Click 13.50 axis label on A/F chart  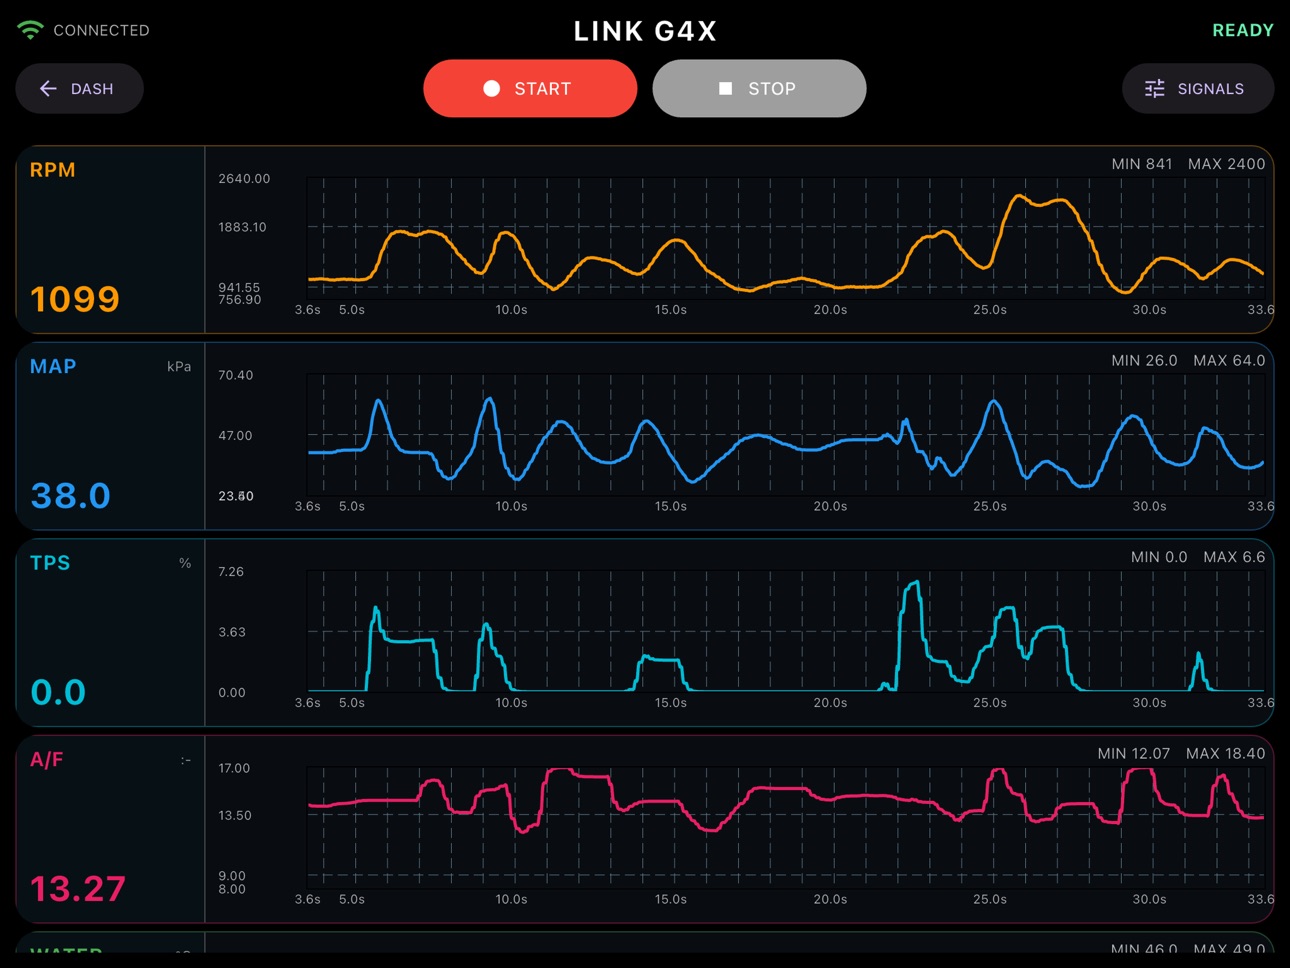[x=235, y=815]
